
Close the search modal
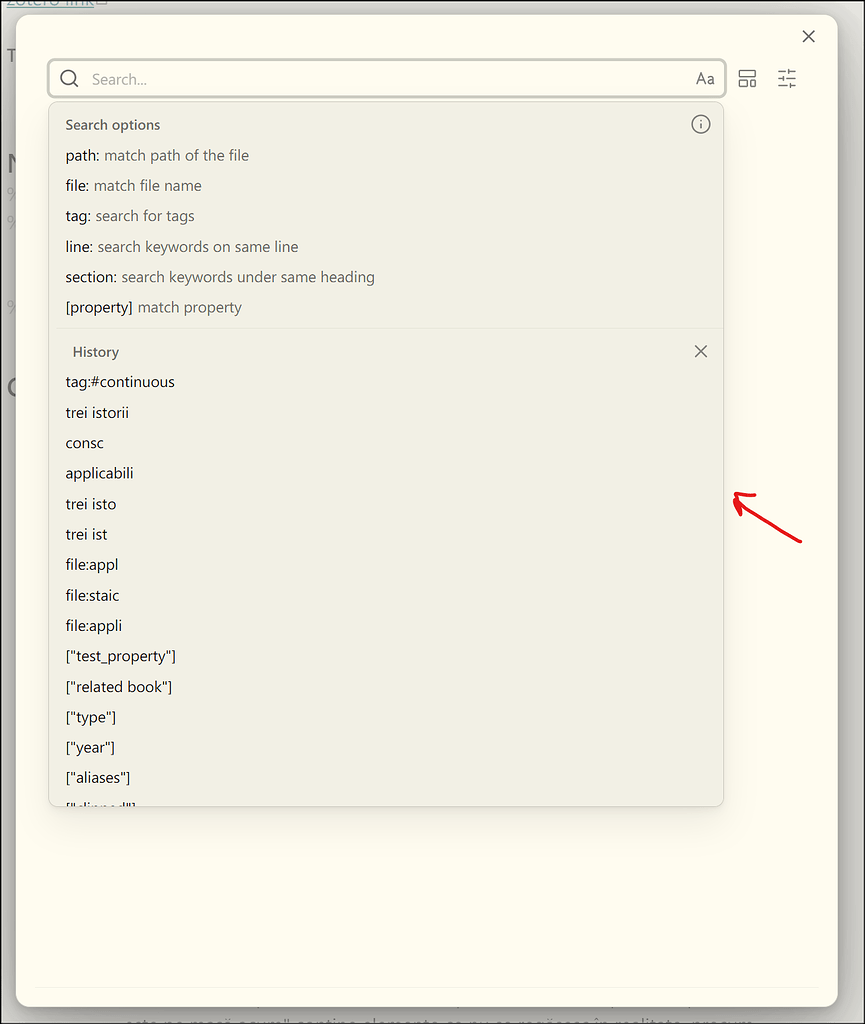point(809,36)
